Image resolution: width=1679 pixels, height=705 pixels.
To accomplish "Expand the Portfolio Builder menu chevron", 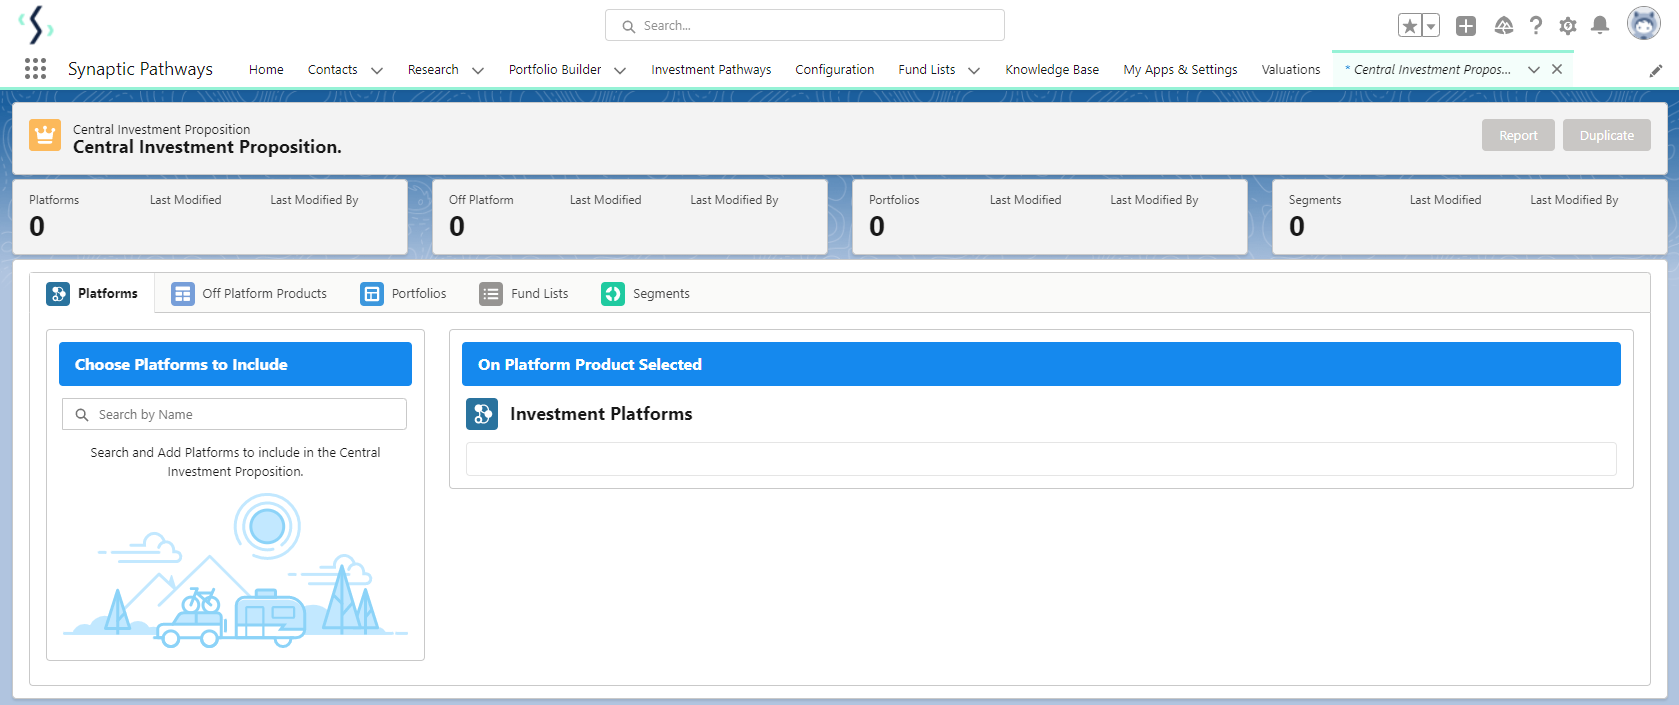I will coord(620,70).
